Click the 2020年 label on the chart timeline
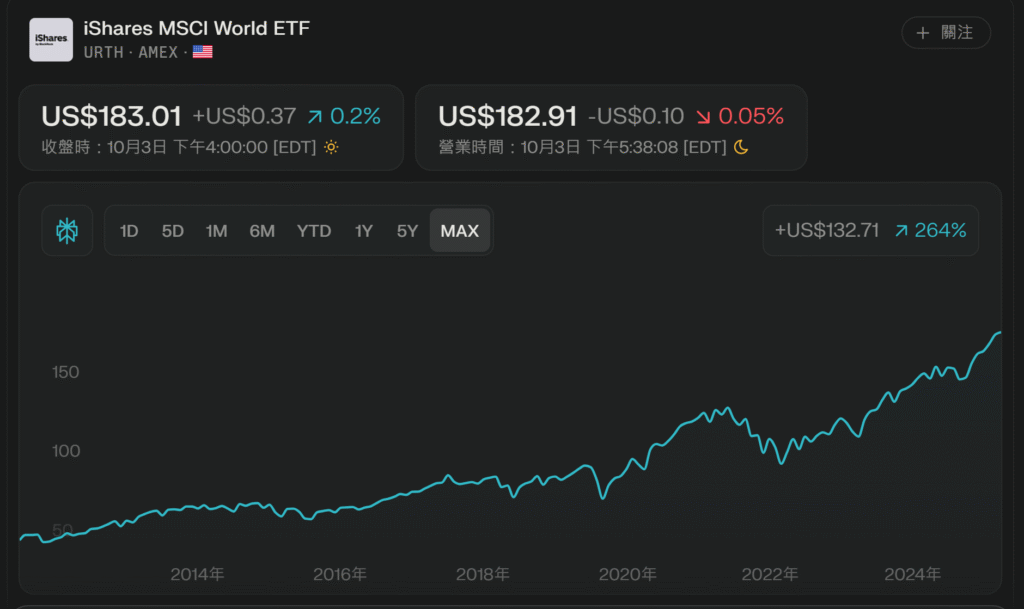Viewport: 1024px width, 609px height. click(627, 575)
